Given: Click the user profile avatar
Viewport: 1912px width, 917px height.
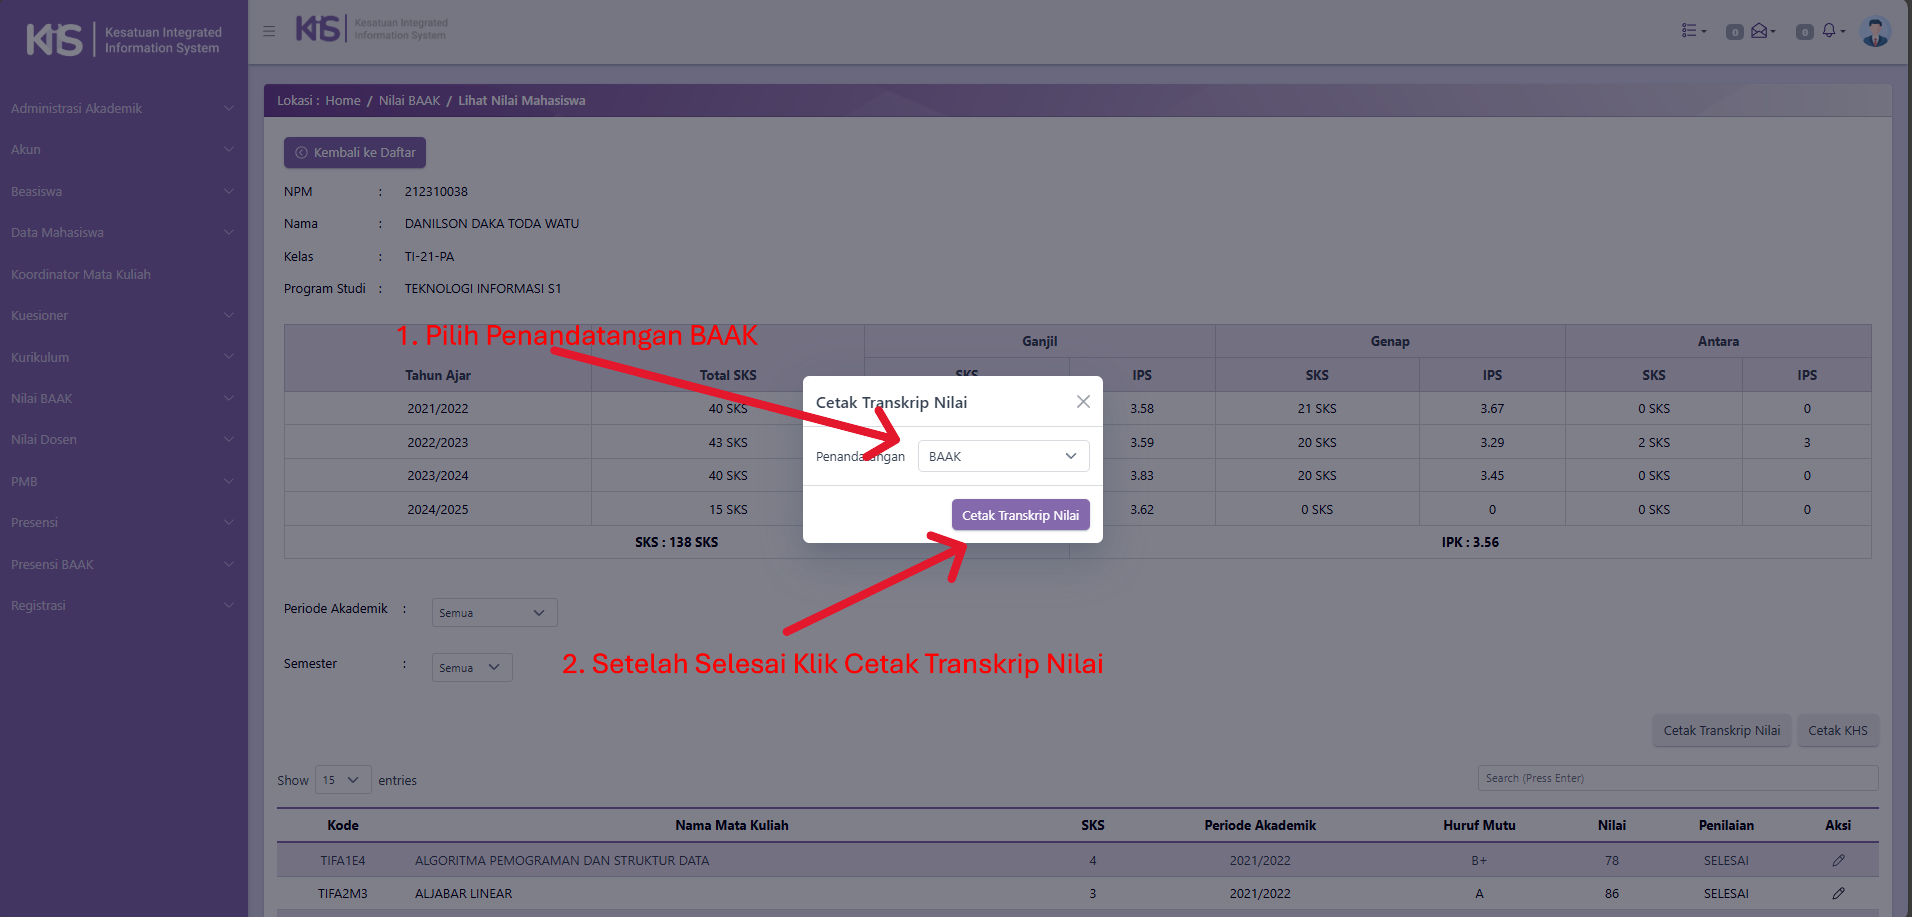Looking at the screenshot, I should click(1875, 32).
